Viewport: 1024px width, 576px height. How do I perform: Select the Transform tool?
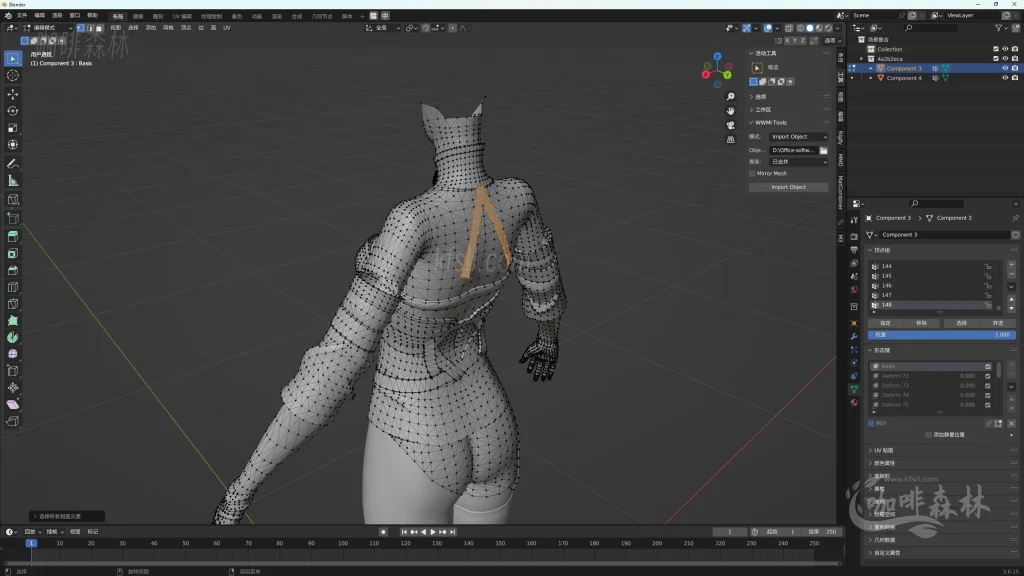point(12,144)
